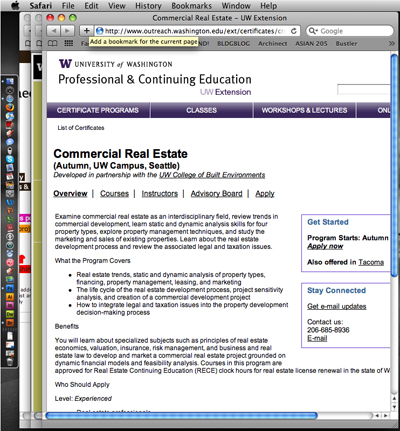Open Top Sites grid icon
400x431 pixels.
coord(69,44)
